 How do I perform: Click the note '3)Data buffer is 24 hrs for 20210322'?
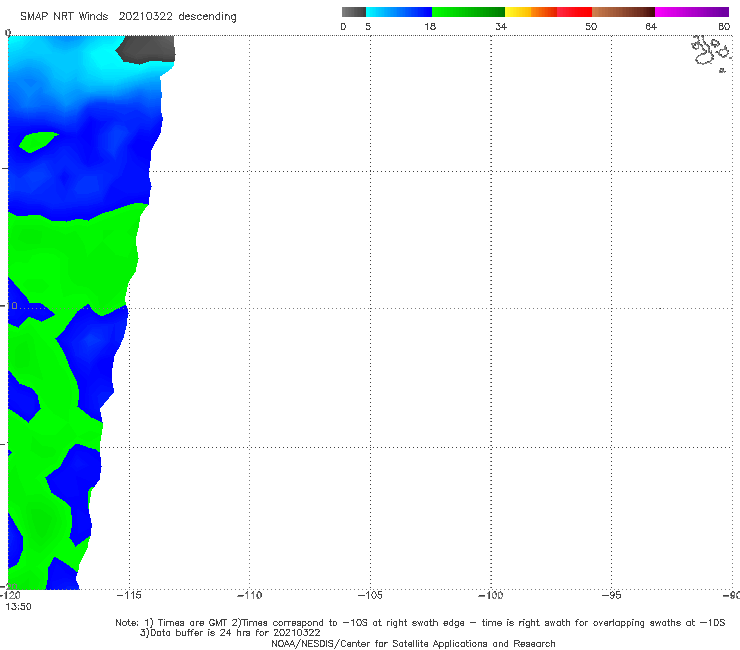point(230,633)
